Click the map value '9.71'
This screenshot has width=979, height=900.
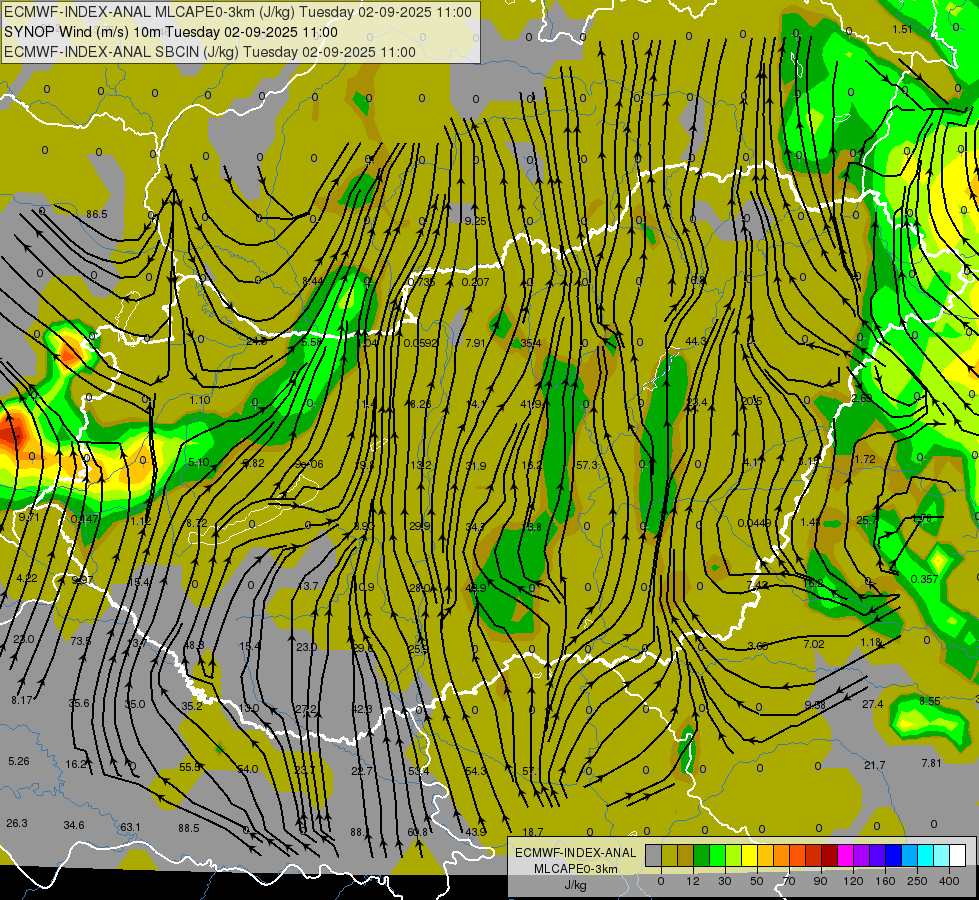tap(29, 517)
